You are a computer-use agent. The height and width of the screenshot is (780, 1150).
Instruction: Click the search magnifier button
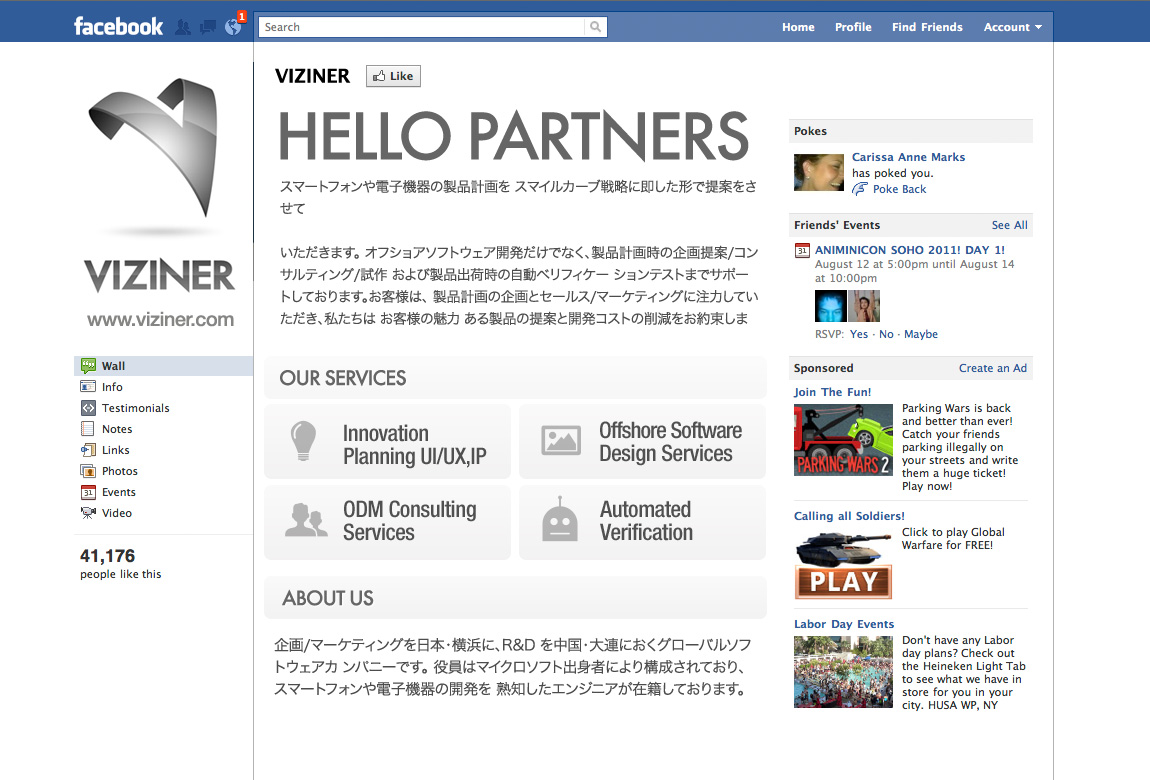point(596,27)
